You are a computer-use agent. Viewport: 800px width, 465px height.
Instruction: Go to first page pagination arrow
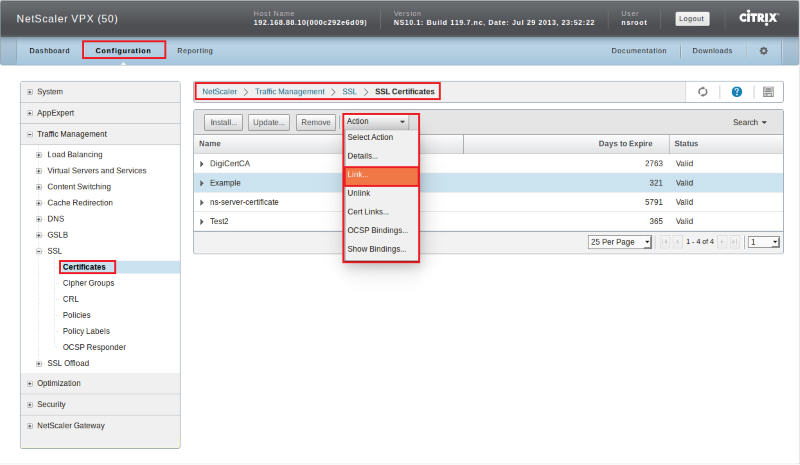point(665,241)
